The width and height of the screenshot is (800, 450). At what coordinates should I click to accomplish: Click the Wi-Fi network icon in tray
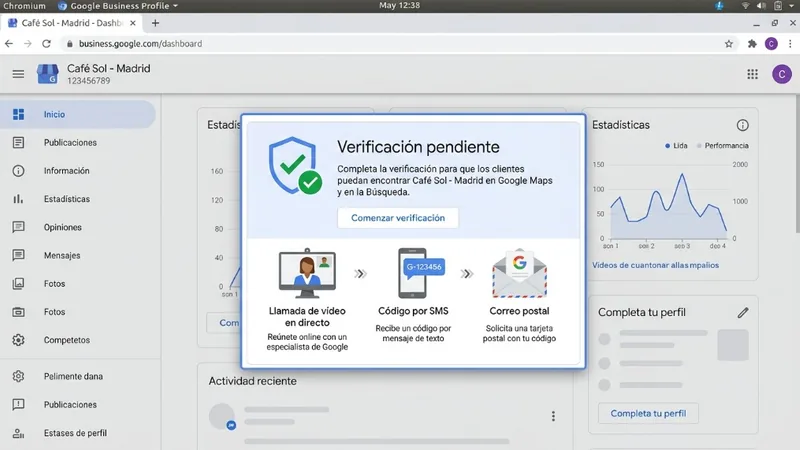coord(745,6)
